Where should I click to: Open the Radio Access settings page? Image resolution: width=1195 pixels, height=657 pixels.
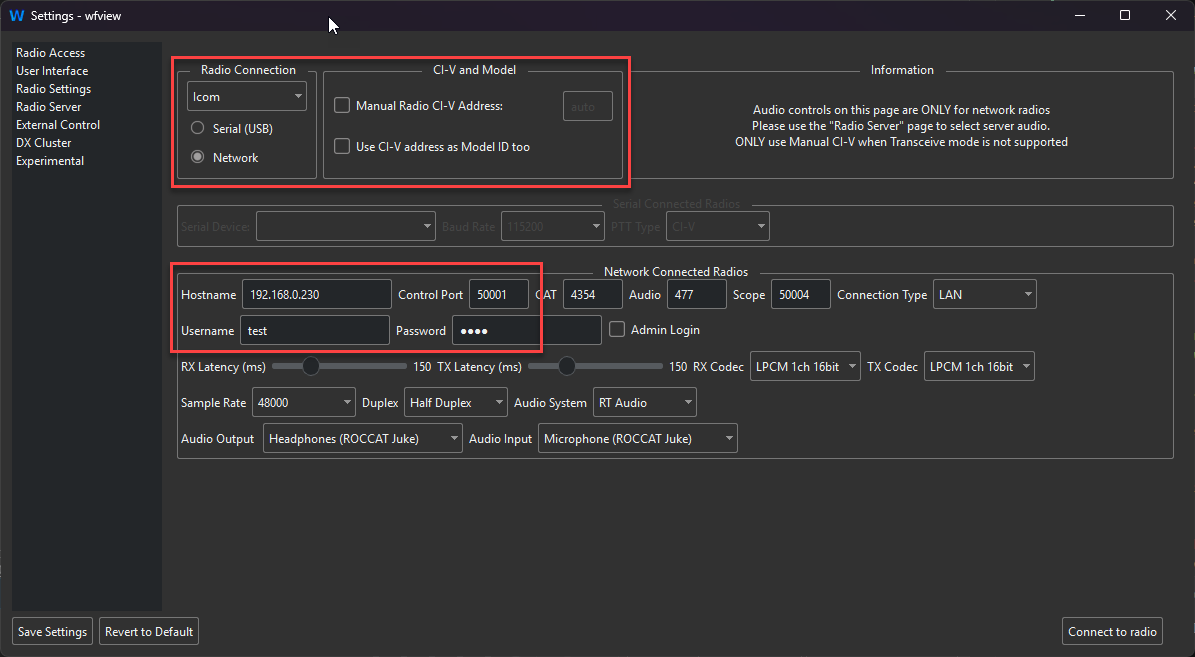tap(50, 53)
